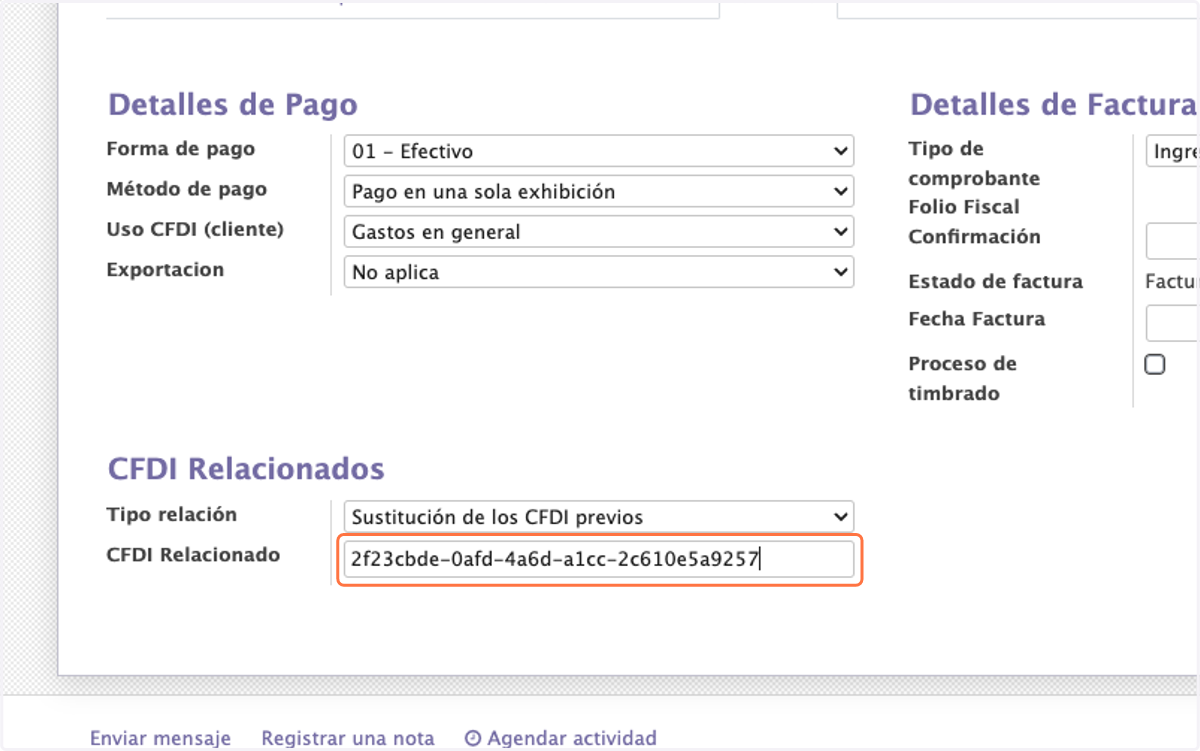Open the Uso CFDI (cliente) dropdown
The width and height of the screenshot is (1200, 751).
(x=598, y=232)
